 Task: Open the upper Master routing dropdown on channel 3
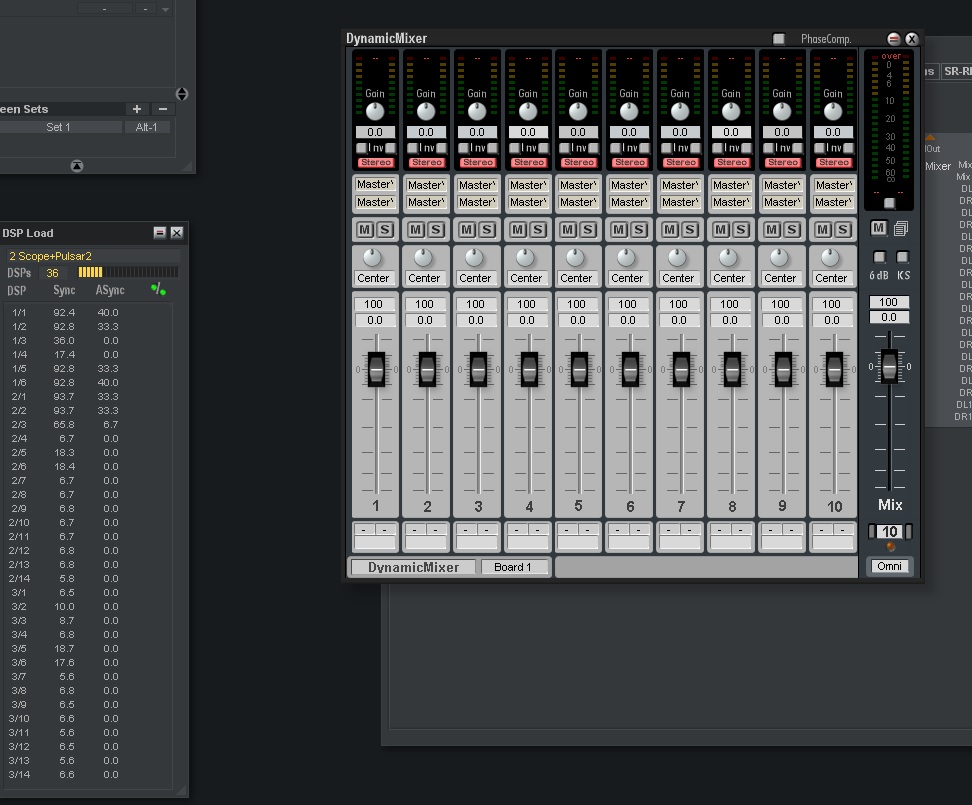tap(476, 185)
